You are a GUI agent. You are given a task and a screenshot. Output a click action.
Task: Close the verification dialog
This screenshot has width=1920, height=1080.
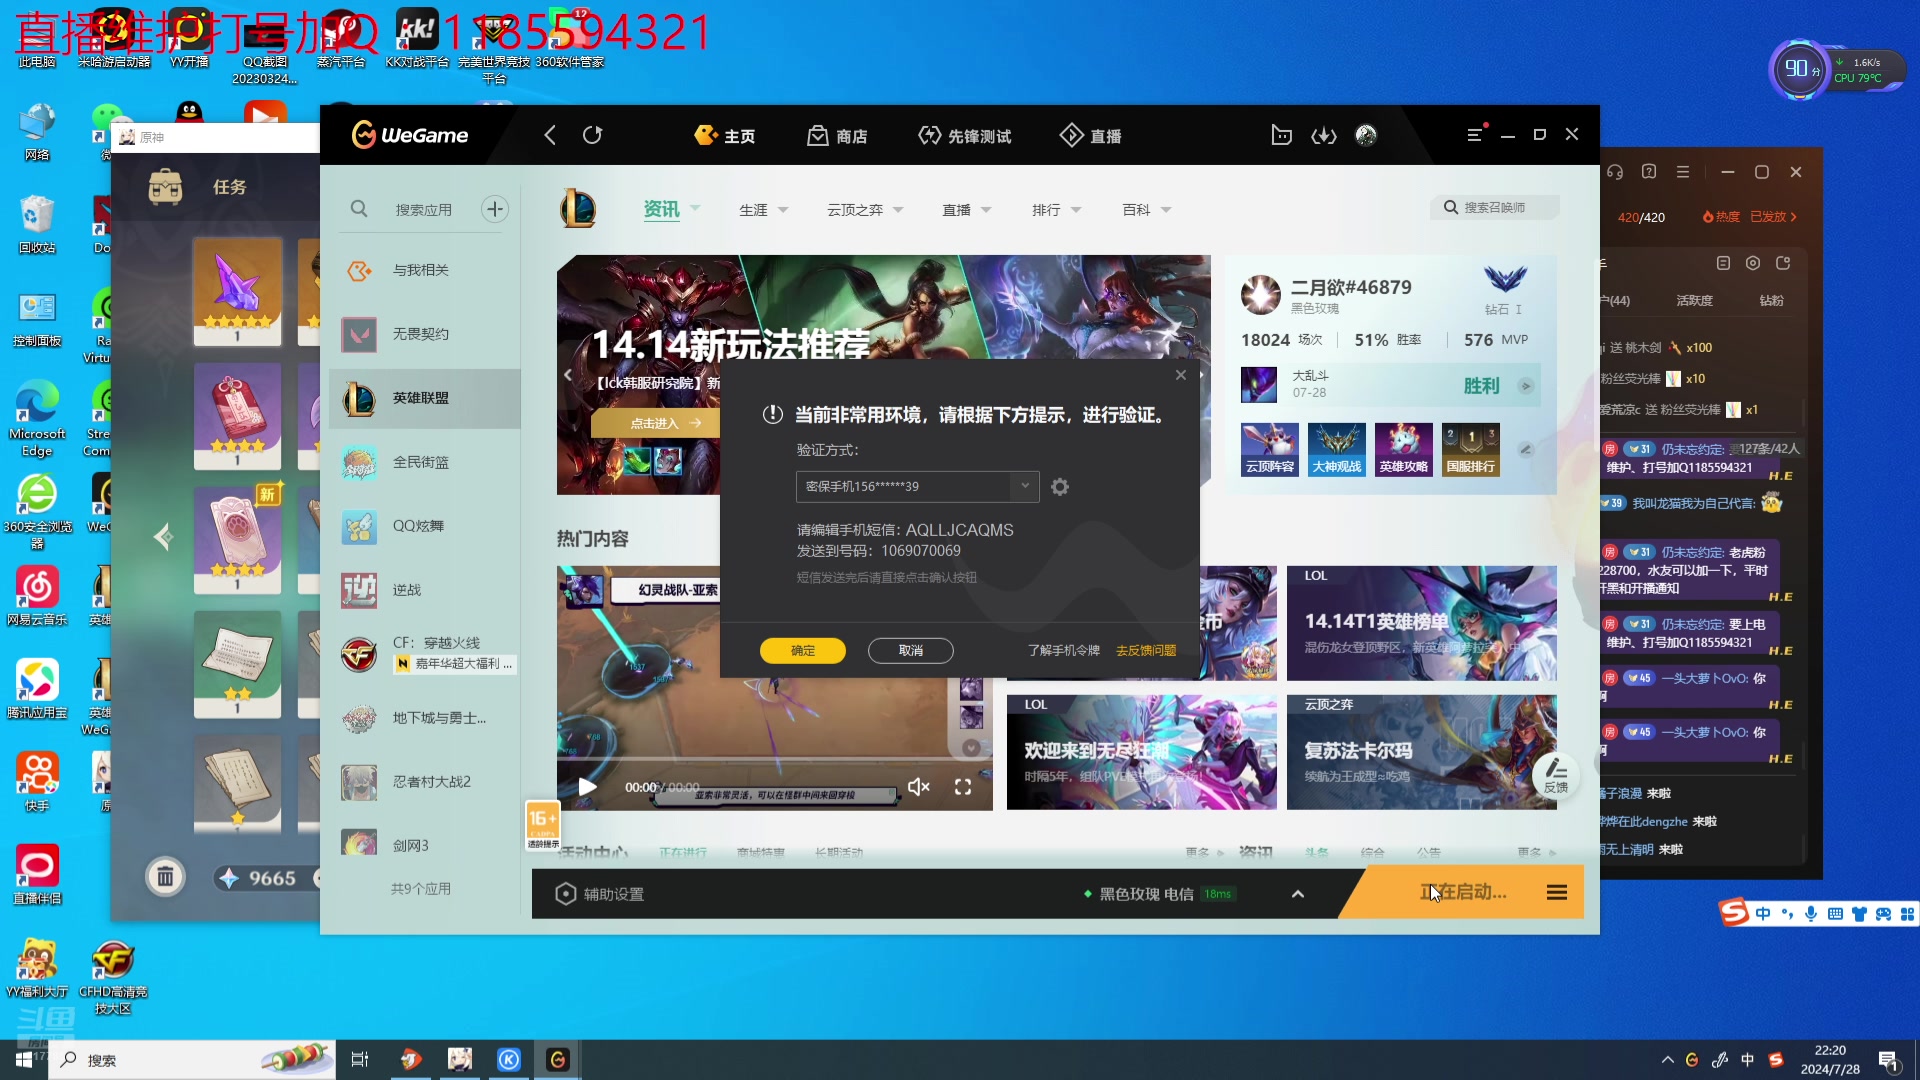click(1181, 375)
